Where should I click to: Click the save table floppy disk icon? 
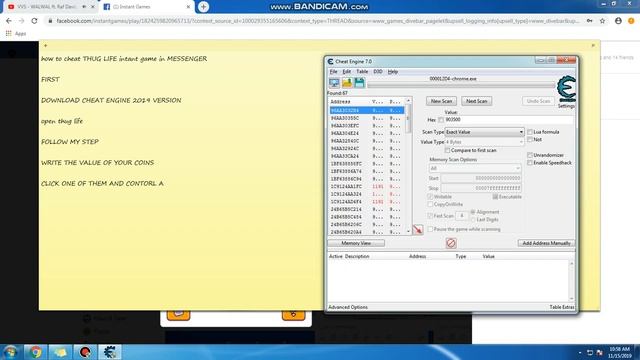click(359, 83)
